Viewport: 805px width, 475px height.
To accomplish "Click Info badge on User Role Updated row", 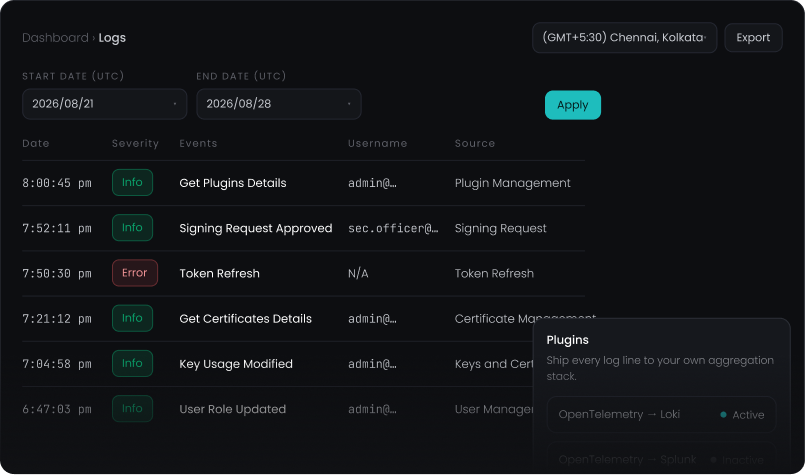I will tap(132, 408).
